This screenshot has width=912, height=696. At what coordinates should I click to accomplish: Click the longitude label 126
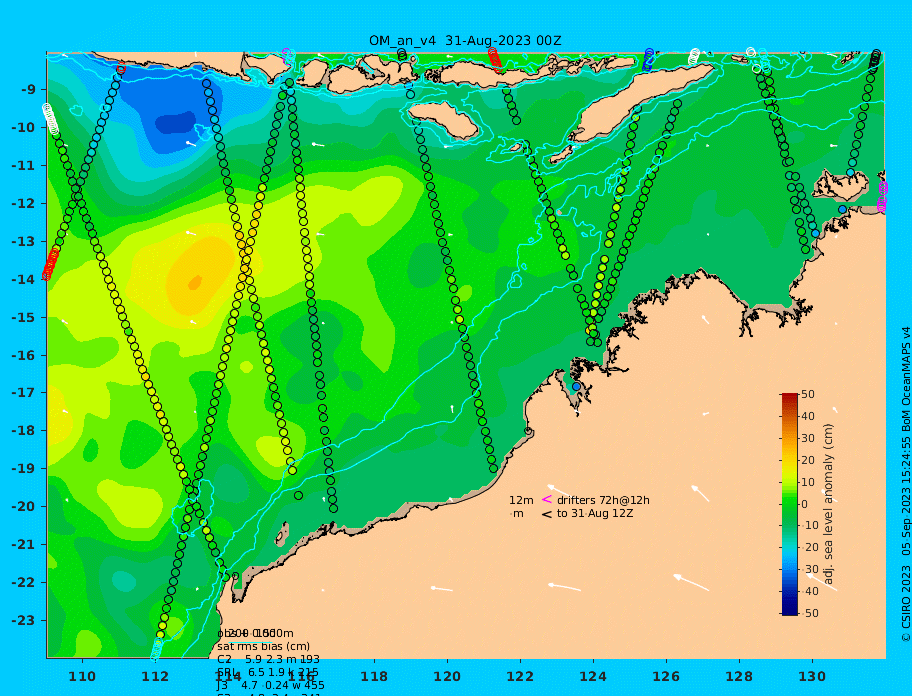(666, 676)
